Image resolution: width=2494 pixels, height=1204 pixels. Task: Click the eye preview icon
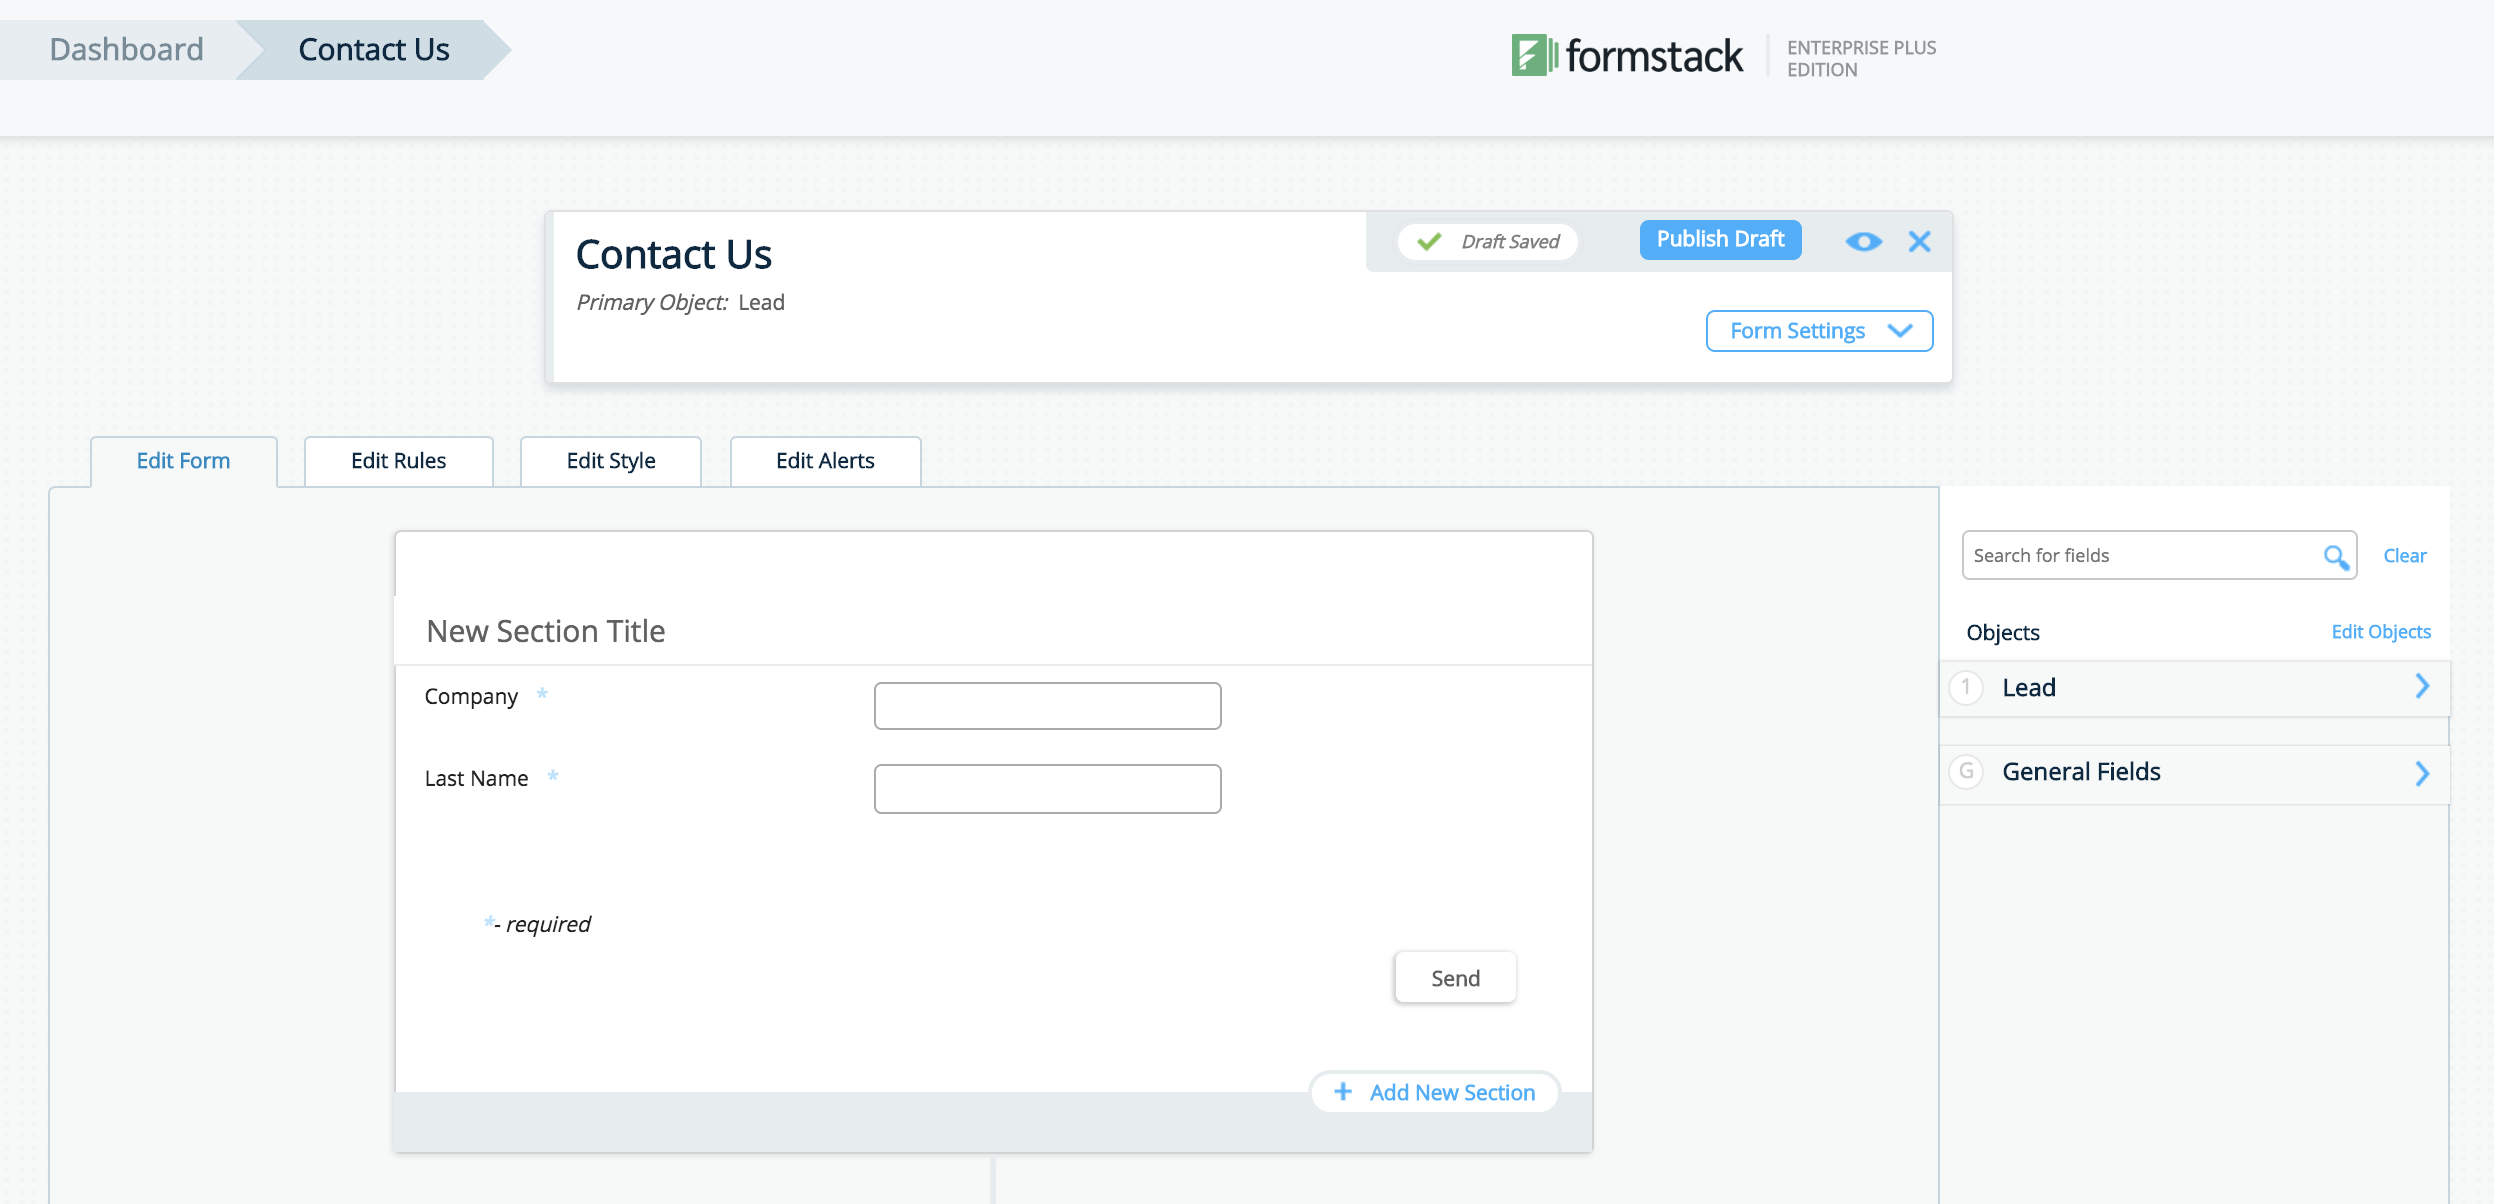pos(1863,241)
